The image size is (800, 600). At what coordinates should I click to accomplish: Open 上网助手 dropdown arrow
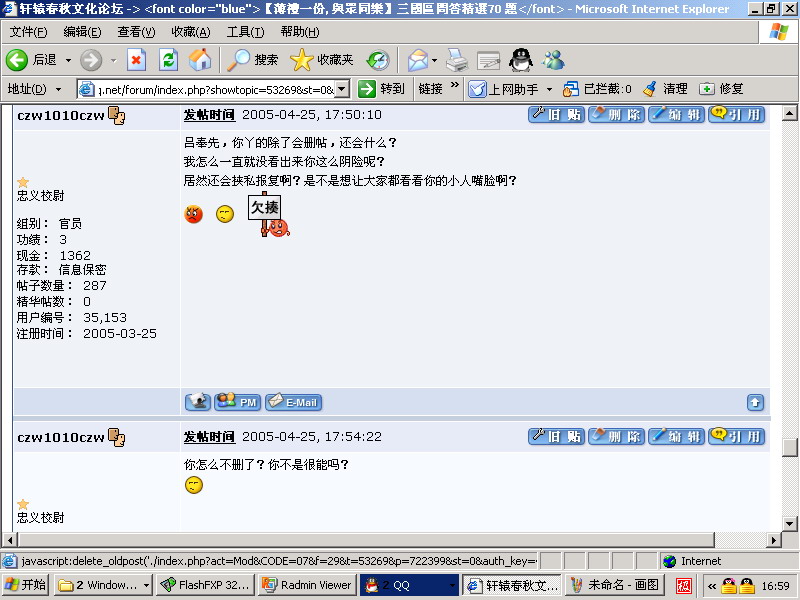[549, 89]
